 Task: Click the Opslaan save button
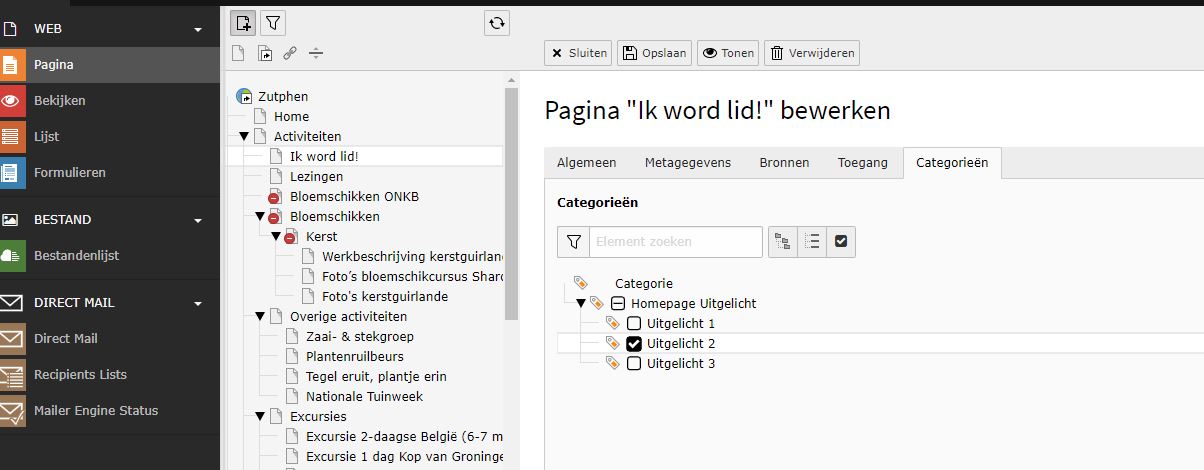(x=654, y=53)
